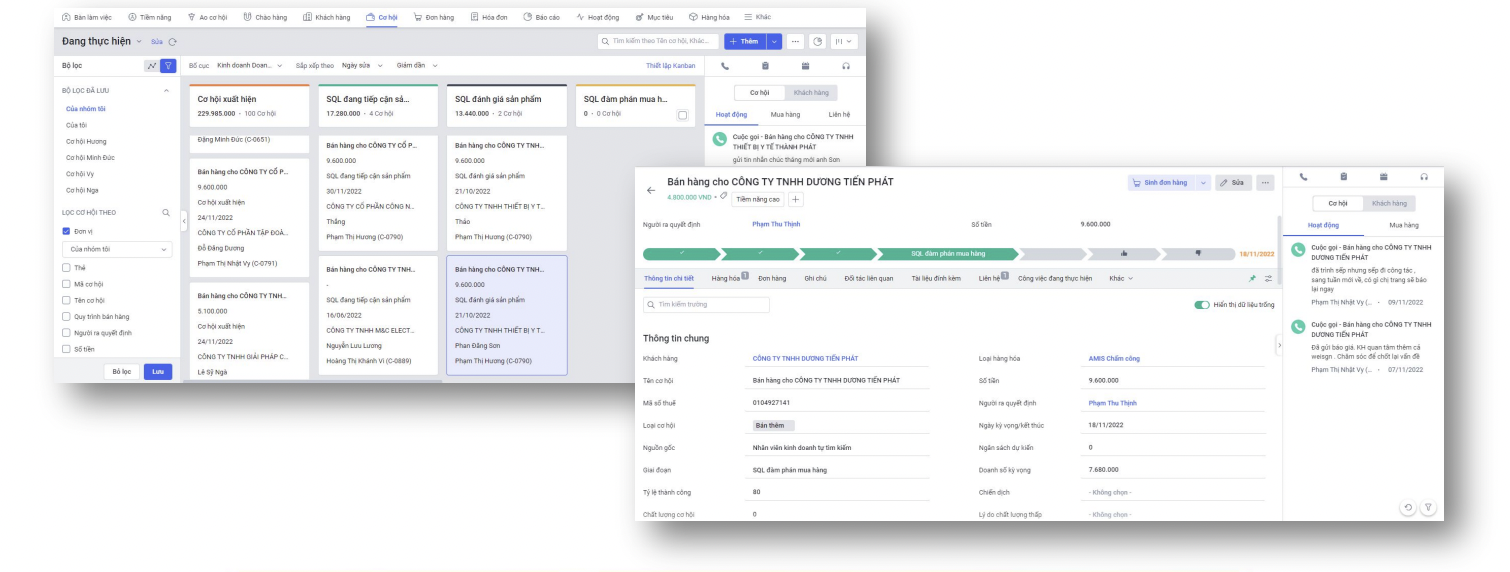Go back with the arrow in the detail window
Image resolution: width=1510 pixels, height=572 pixels.
[x=651, y=190]
